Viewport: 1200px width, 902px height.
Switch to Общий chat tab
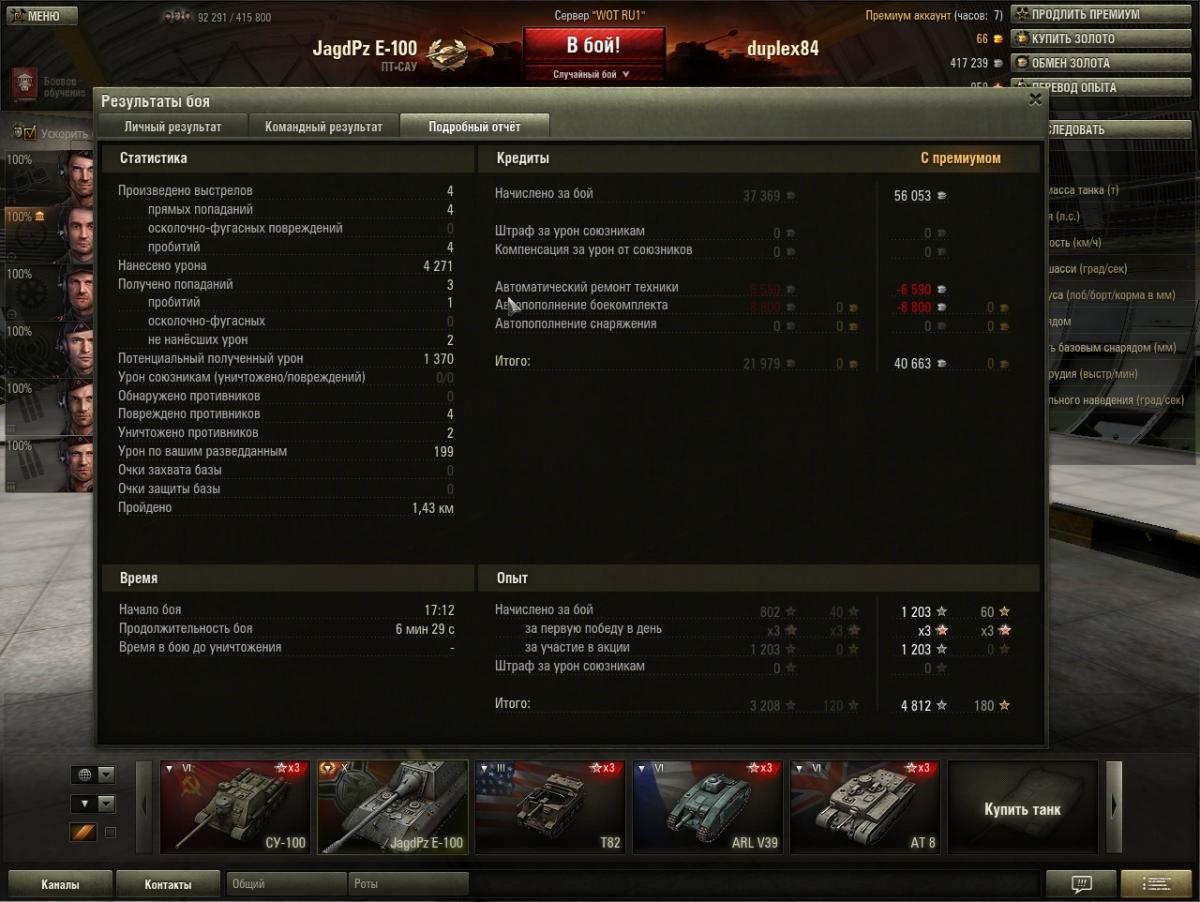[x=285, y=884]
